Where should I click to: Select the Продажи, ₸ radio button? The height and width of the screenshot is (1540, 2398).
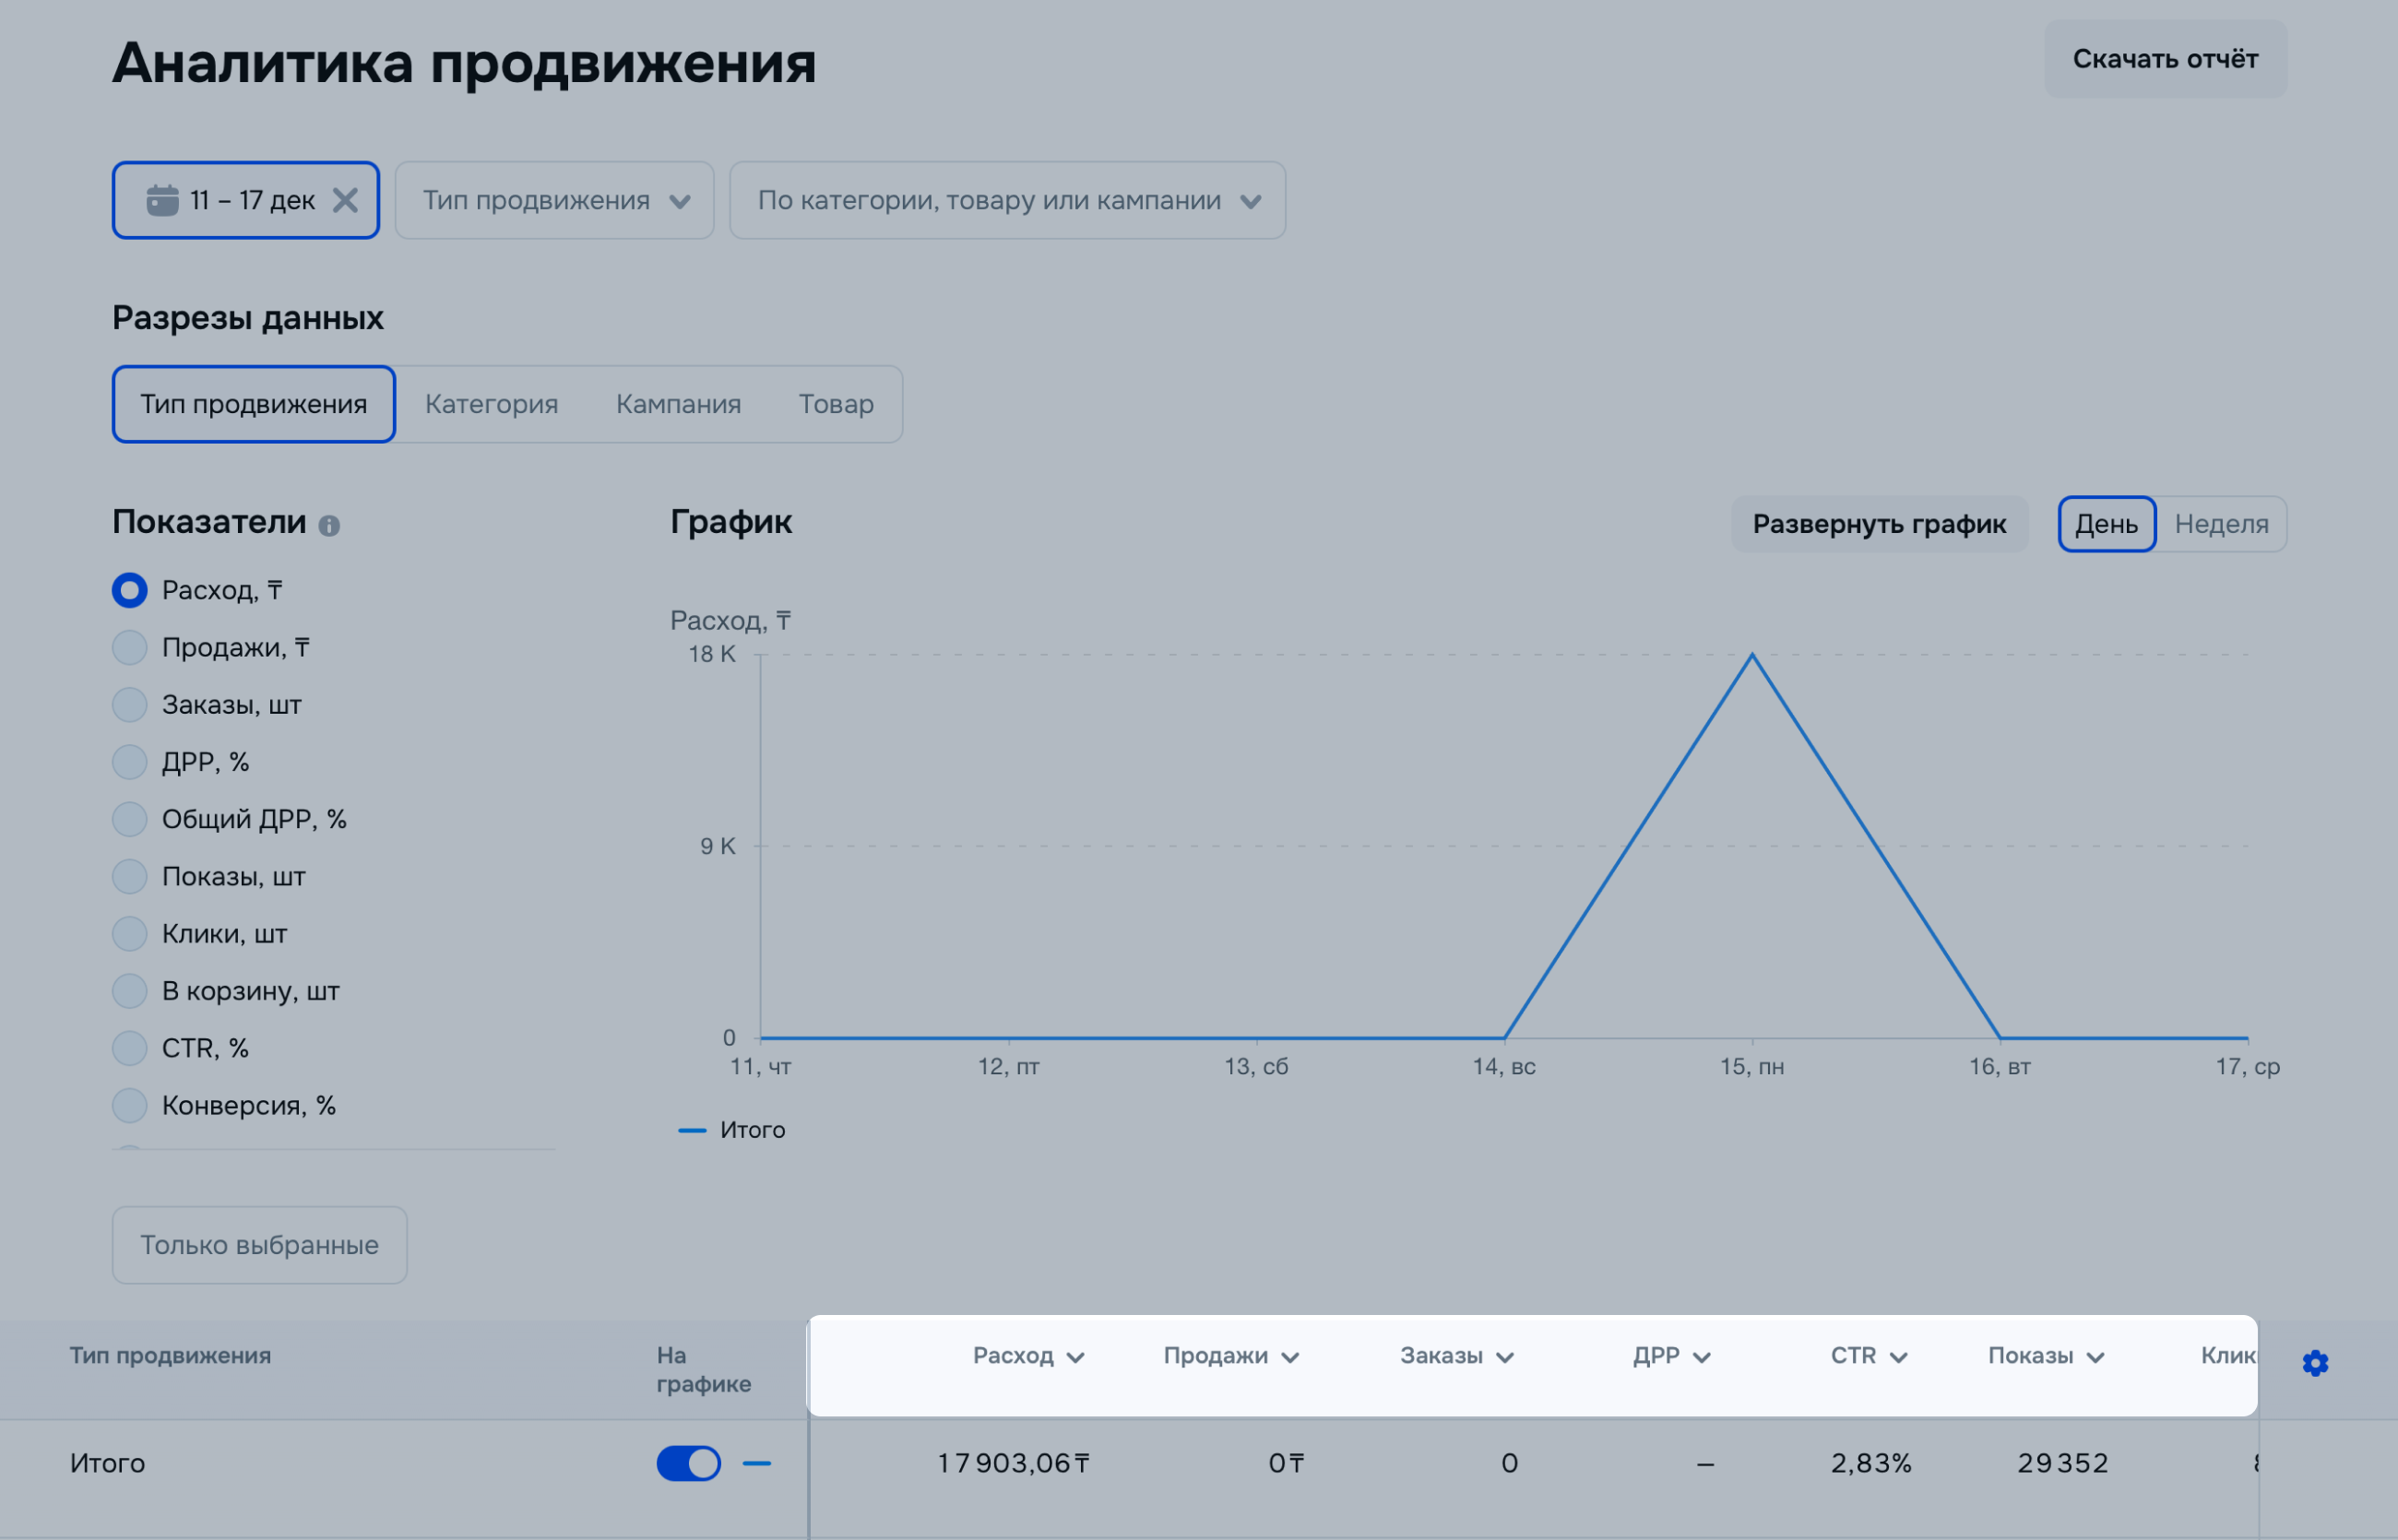tap(130, 648)
